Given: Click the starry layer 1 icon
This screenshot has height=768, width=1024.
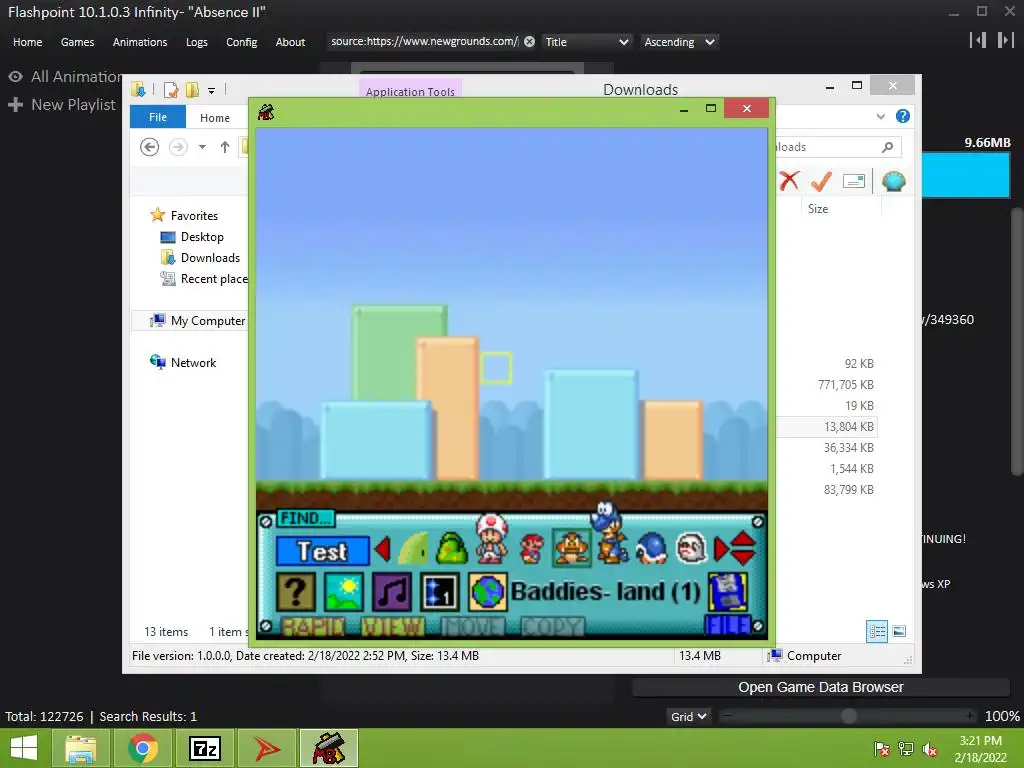Looking at the screenshot, I should tap(440, 592).
